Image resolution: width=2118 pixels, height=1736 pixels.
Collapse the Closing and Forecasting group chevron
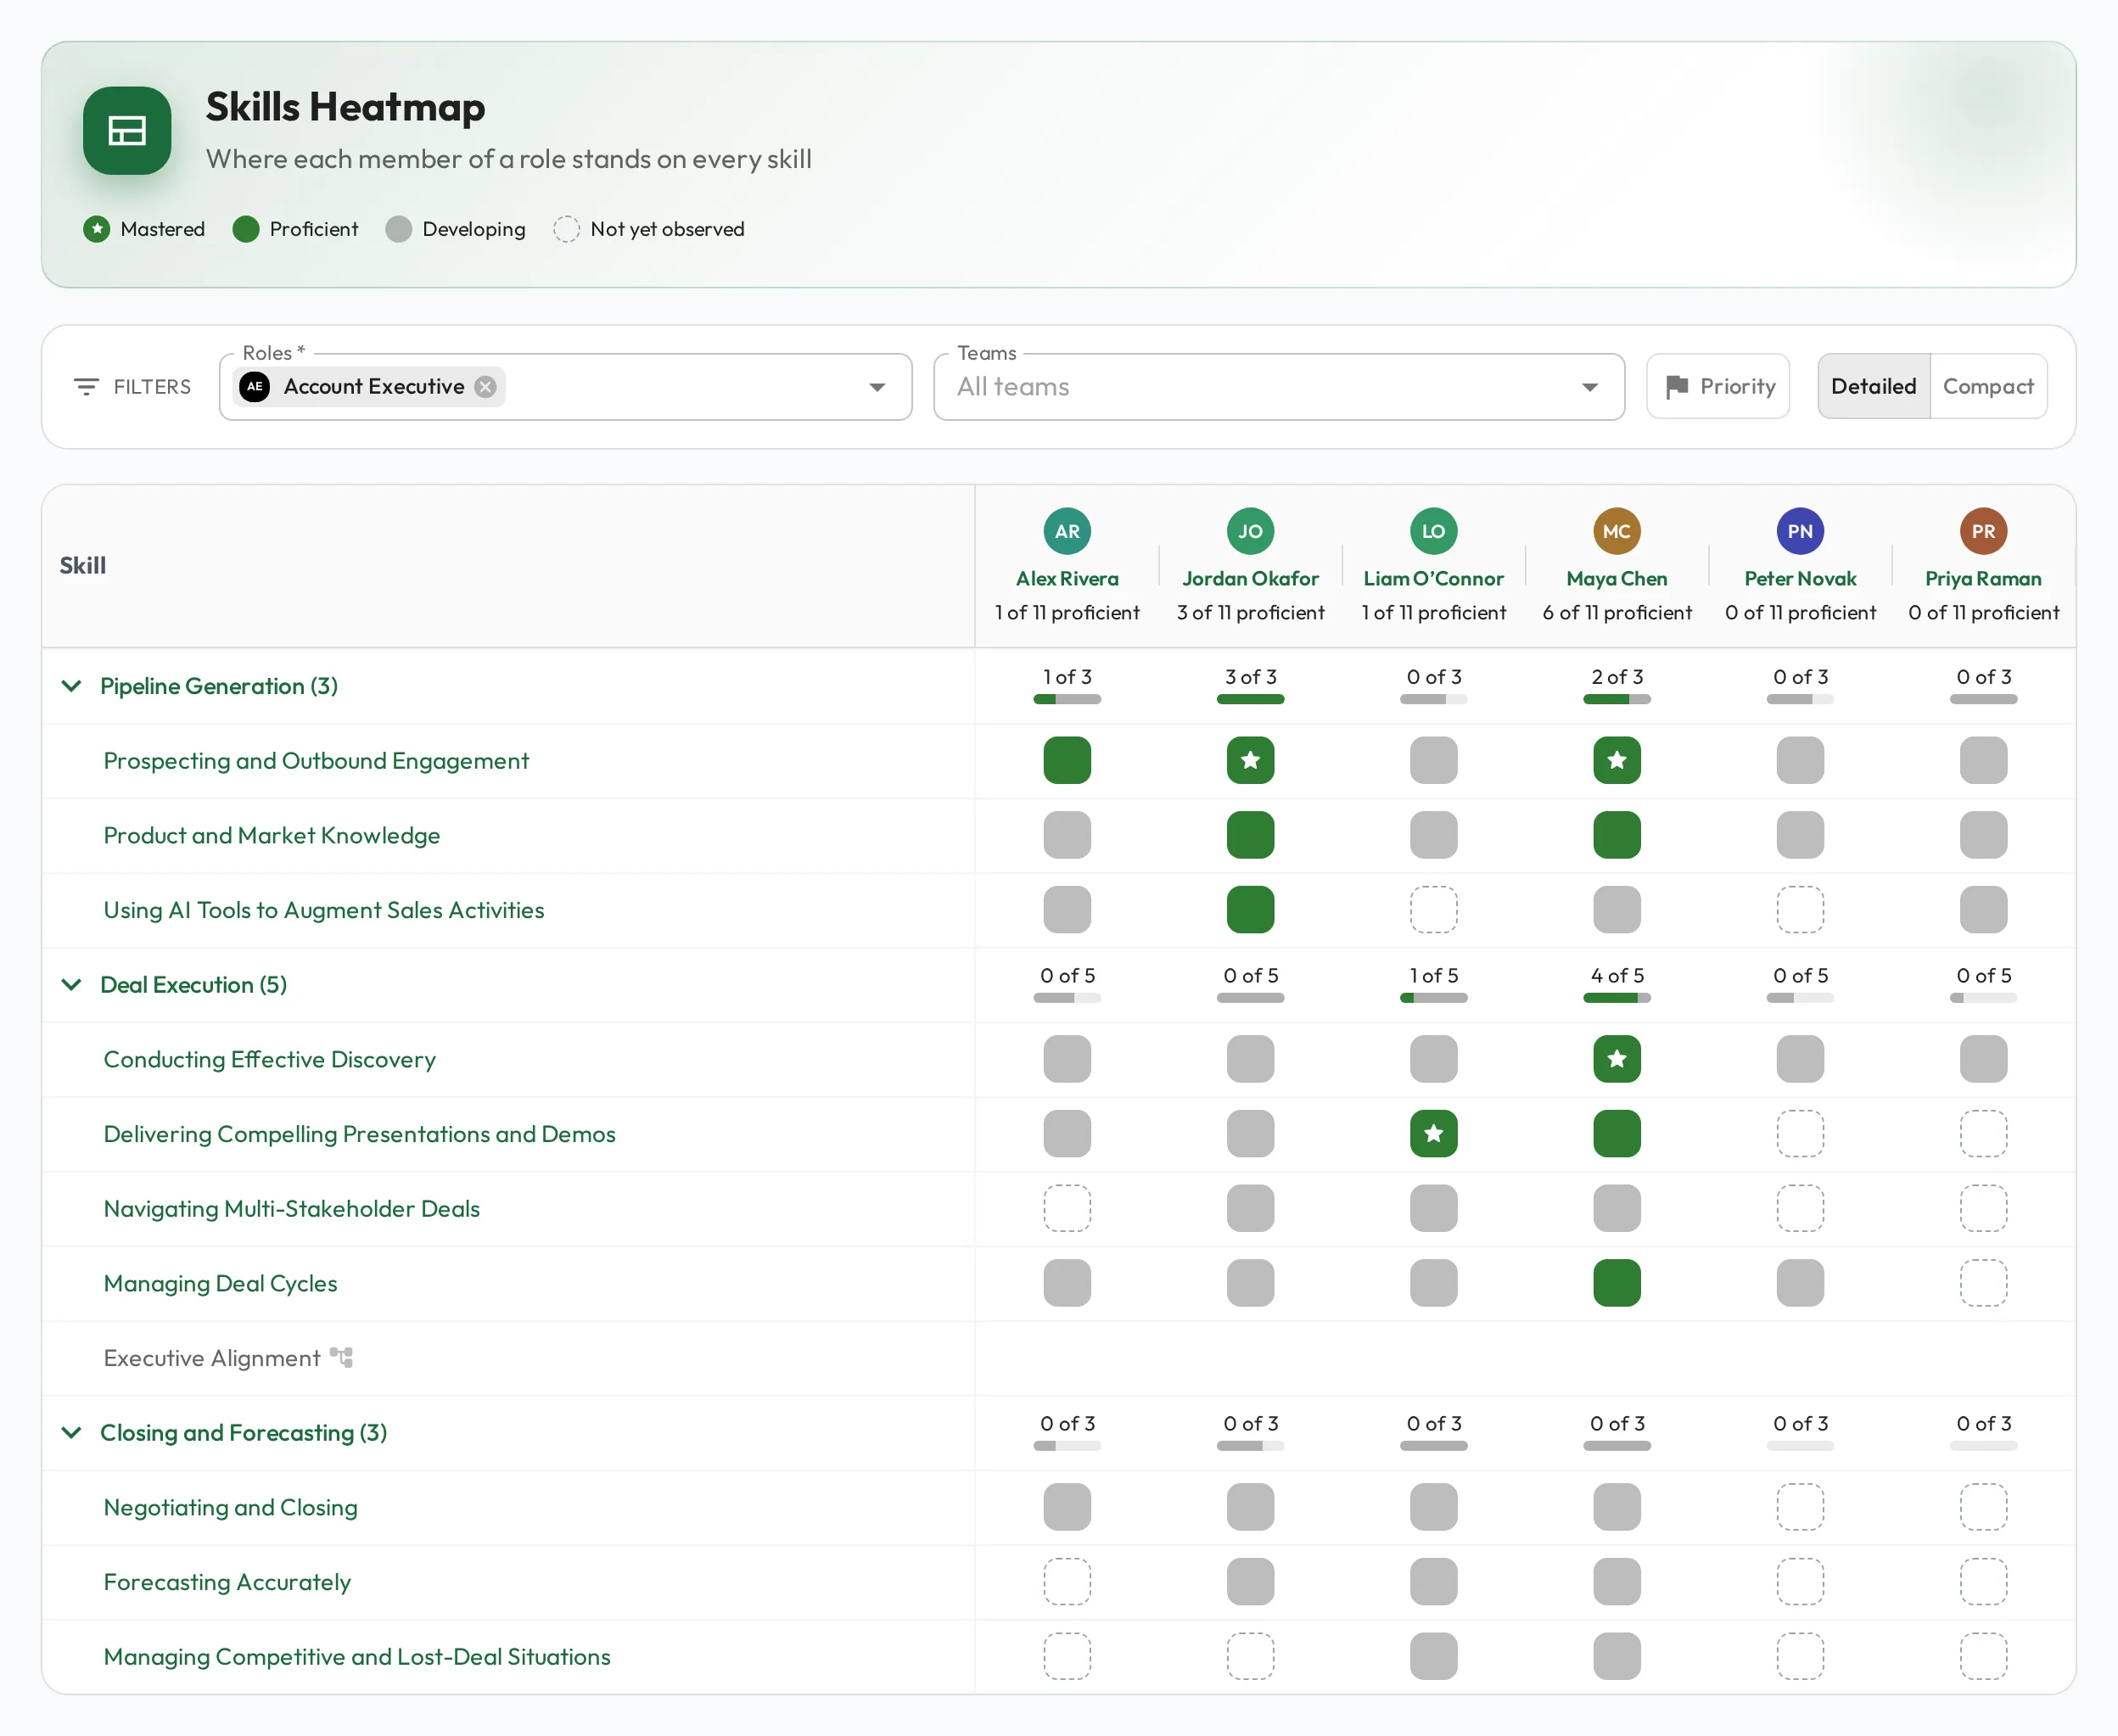pyautogui.click(x=71, y=1433)
